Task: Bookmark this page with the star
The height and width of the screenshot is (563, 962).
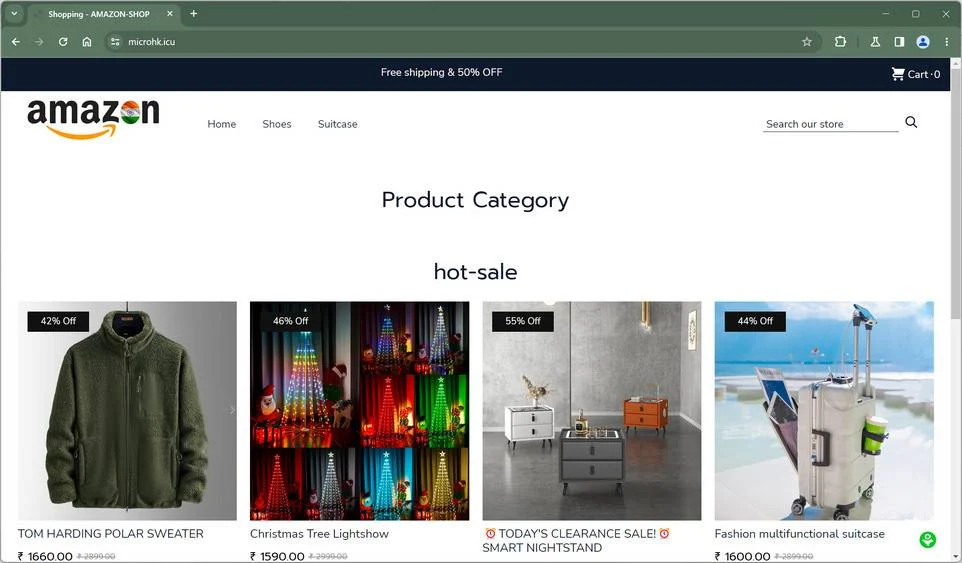Action: 807,42
